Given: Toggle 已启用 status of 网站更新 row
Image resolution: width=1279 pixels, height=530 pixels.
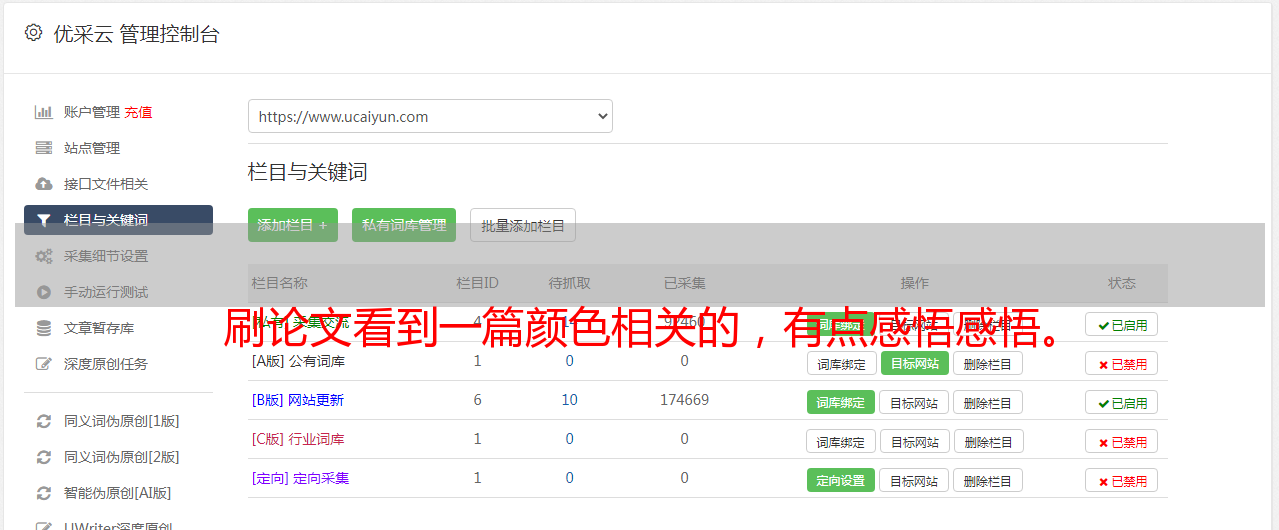Looking at the screenshot, I should (x=1122, y=402).
